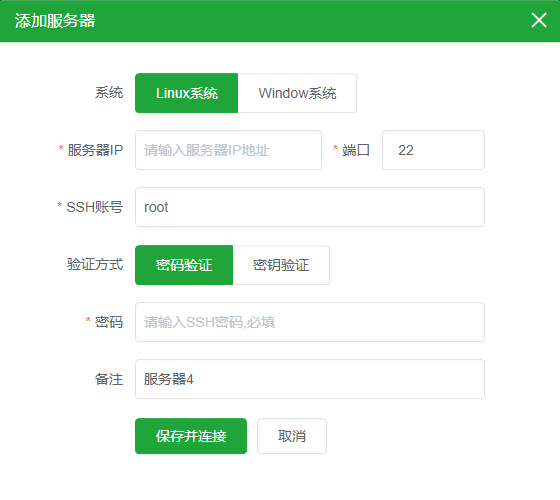560x500 pixels.
Task: Click the 端口 field label
Action: click(356, 150)
